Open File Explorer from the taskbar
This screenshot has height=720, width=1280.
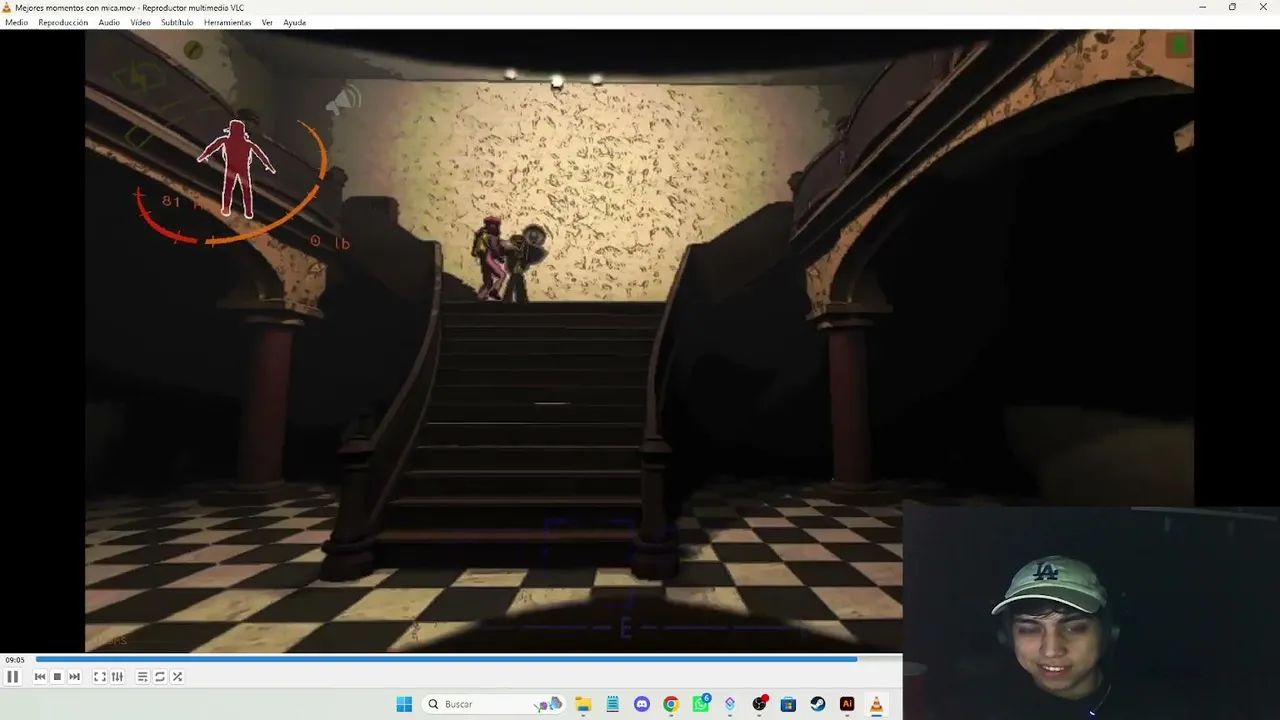tap(583, 704)
